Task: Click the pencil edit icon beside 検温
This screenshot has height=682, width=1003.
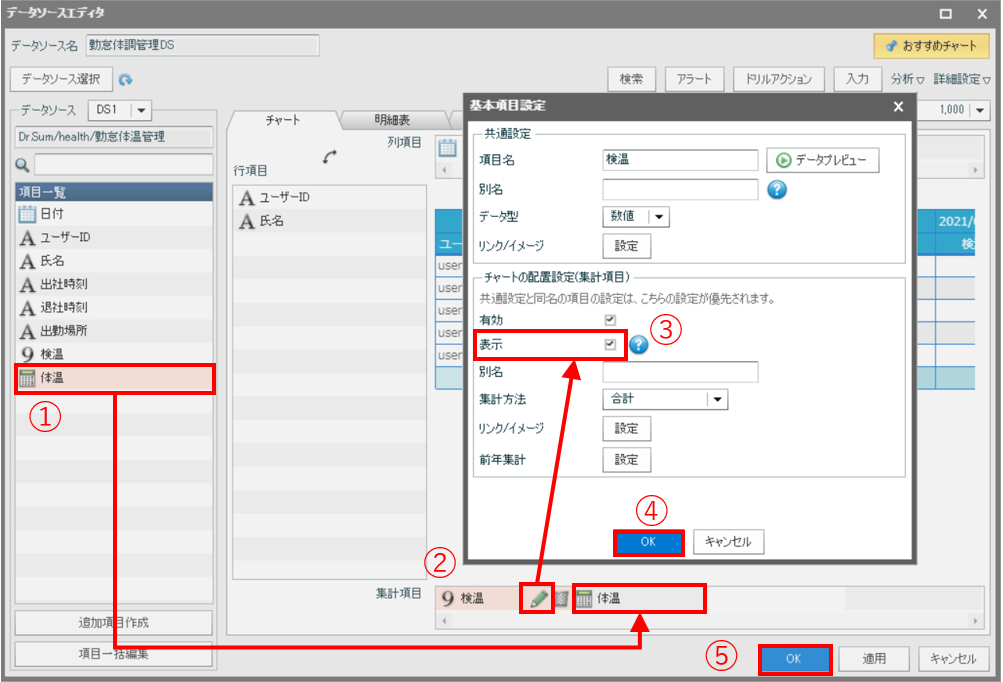Action: point(539,598)
